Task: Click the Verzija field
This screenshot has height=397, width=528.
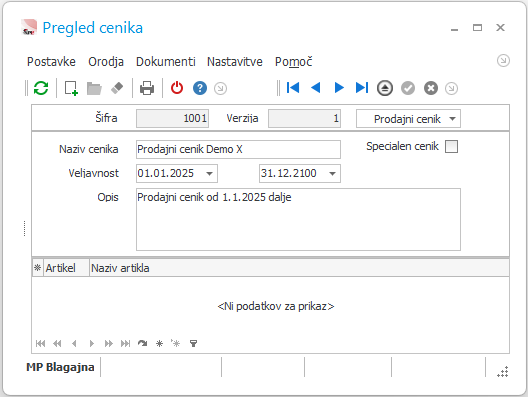Action: click(x=304, y=119)
